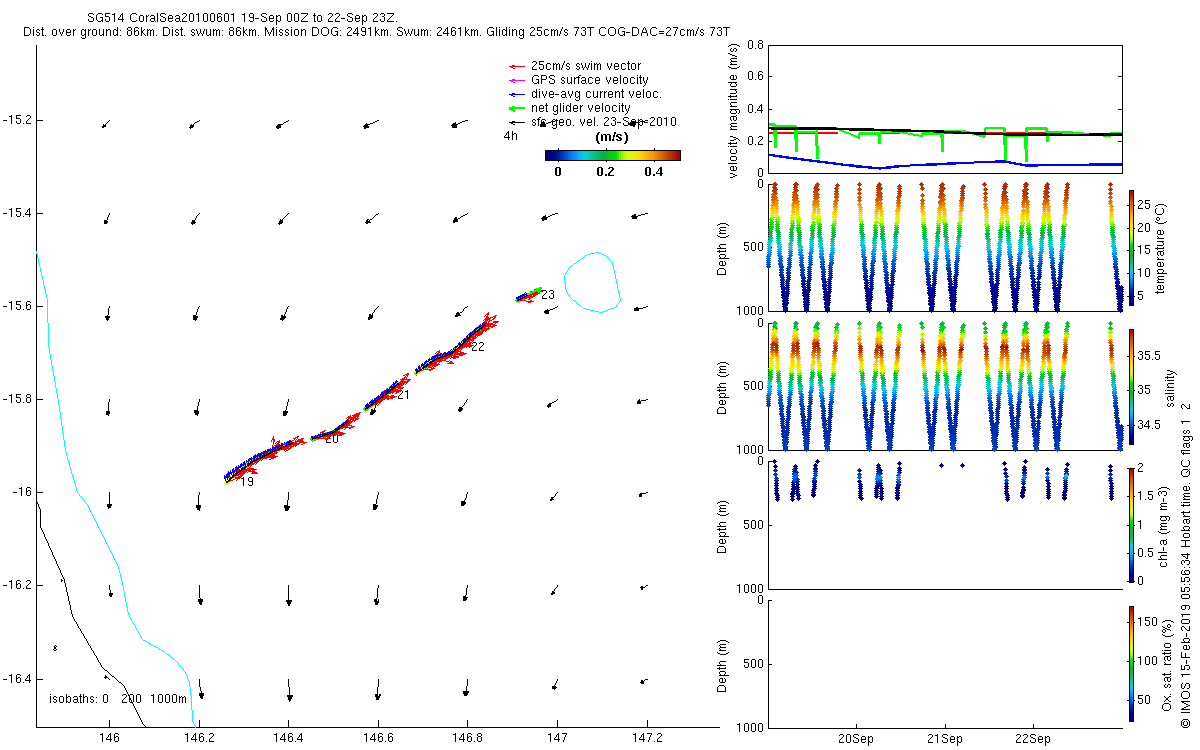
Task: Click the '21Sep' time axis tick label
Action: click(944, 739)
